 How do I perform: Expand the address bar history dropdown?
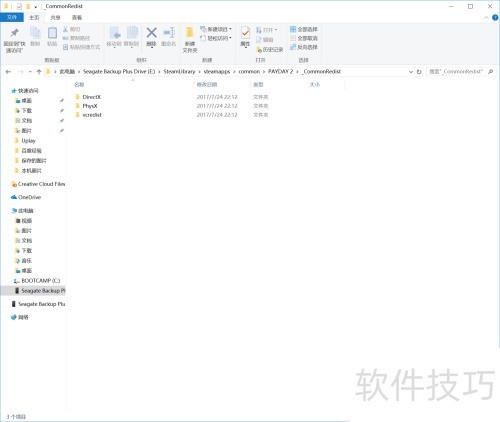point(411,72)
